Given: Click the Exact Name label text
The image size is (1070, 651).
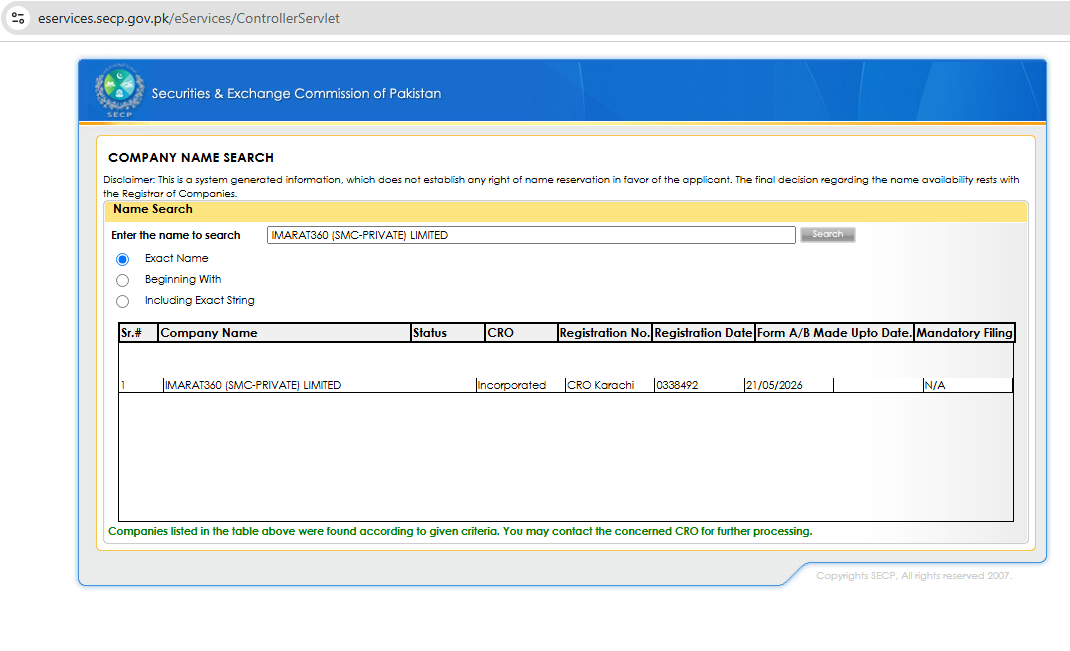Looking at the screenshot, I should 177,259.
